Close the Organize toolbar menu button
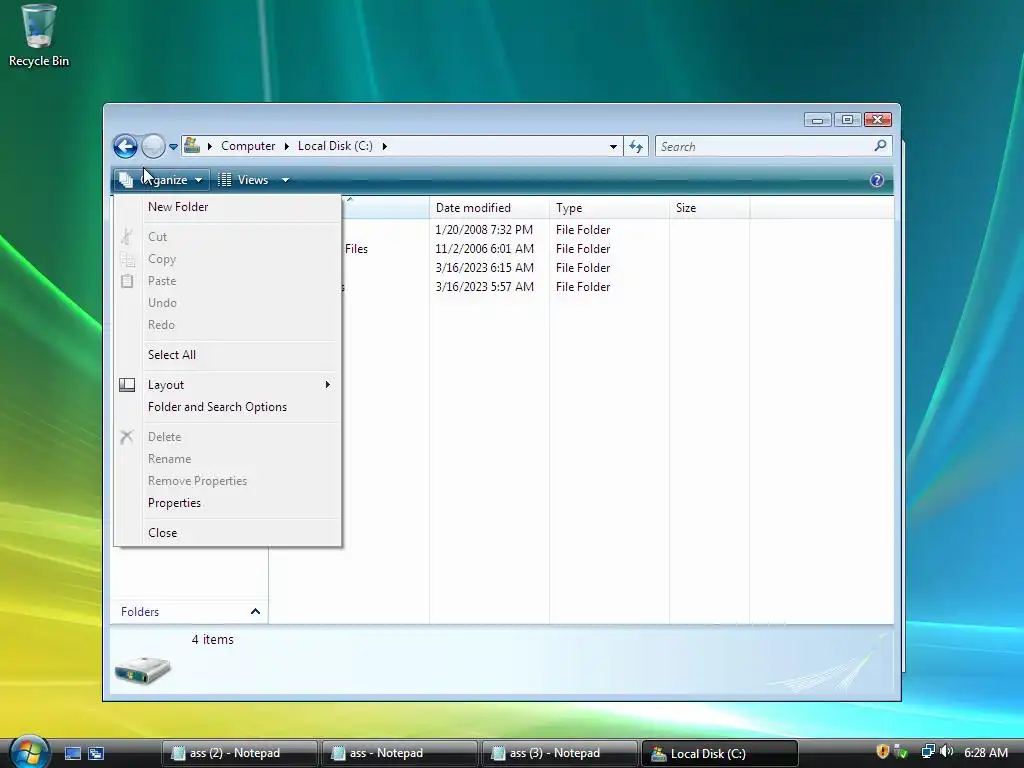The width and height of the screenshot is (1024, 768). [x=161, y=180]
